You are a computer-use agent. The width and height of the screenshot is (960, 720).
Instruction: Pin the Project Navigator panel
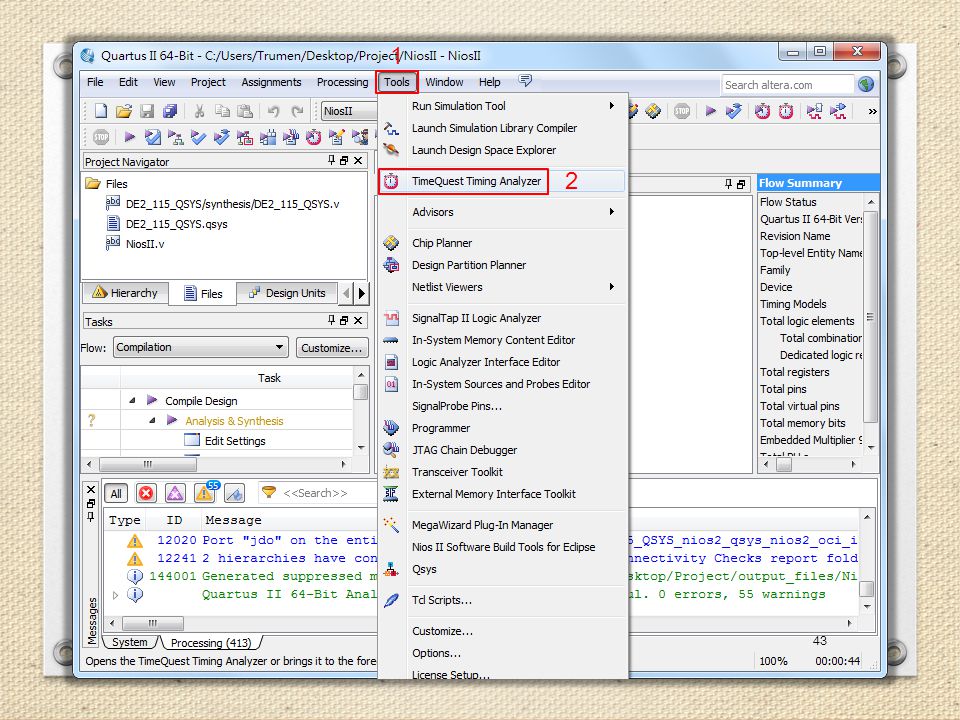pos(331,160)
